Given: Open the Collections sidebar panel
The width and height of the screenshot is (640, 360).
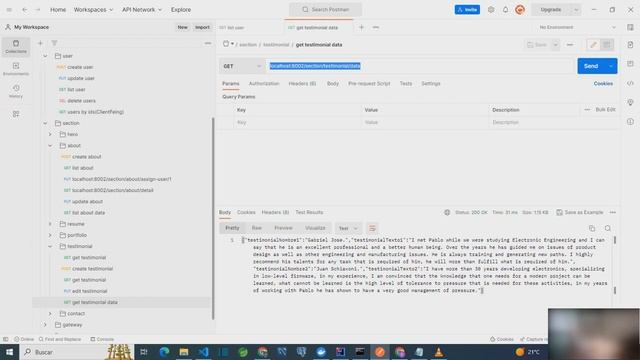Looking at the screenshot, I should [16, 47].
